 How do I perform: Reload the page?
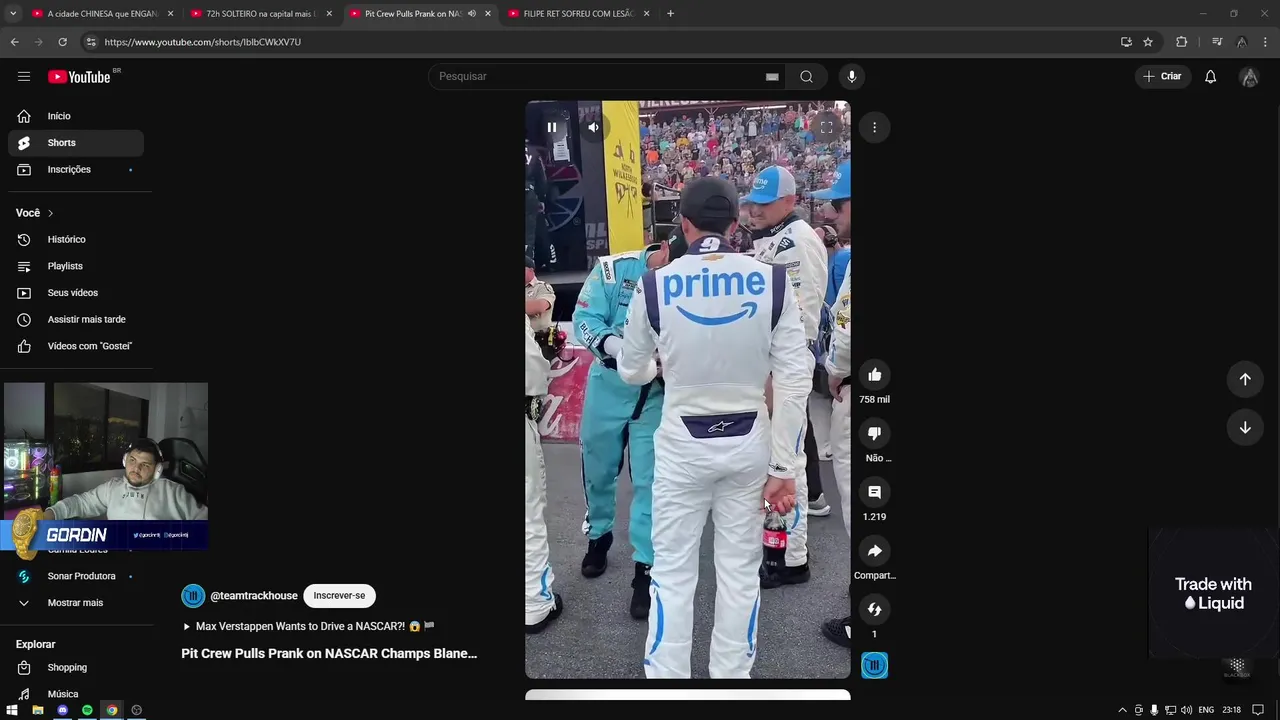(x=62, y=42)
